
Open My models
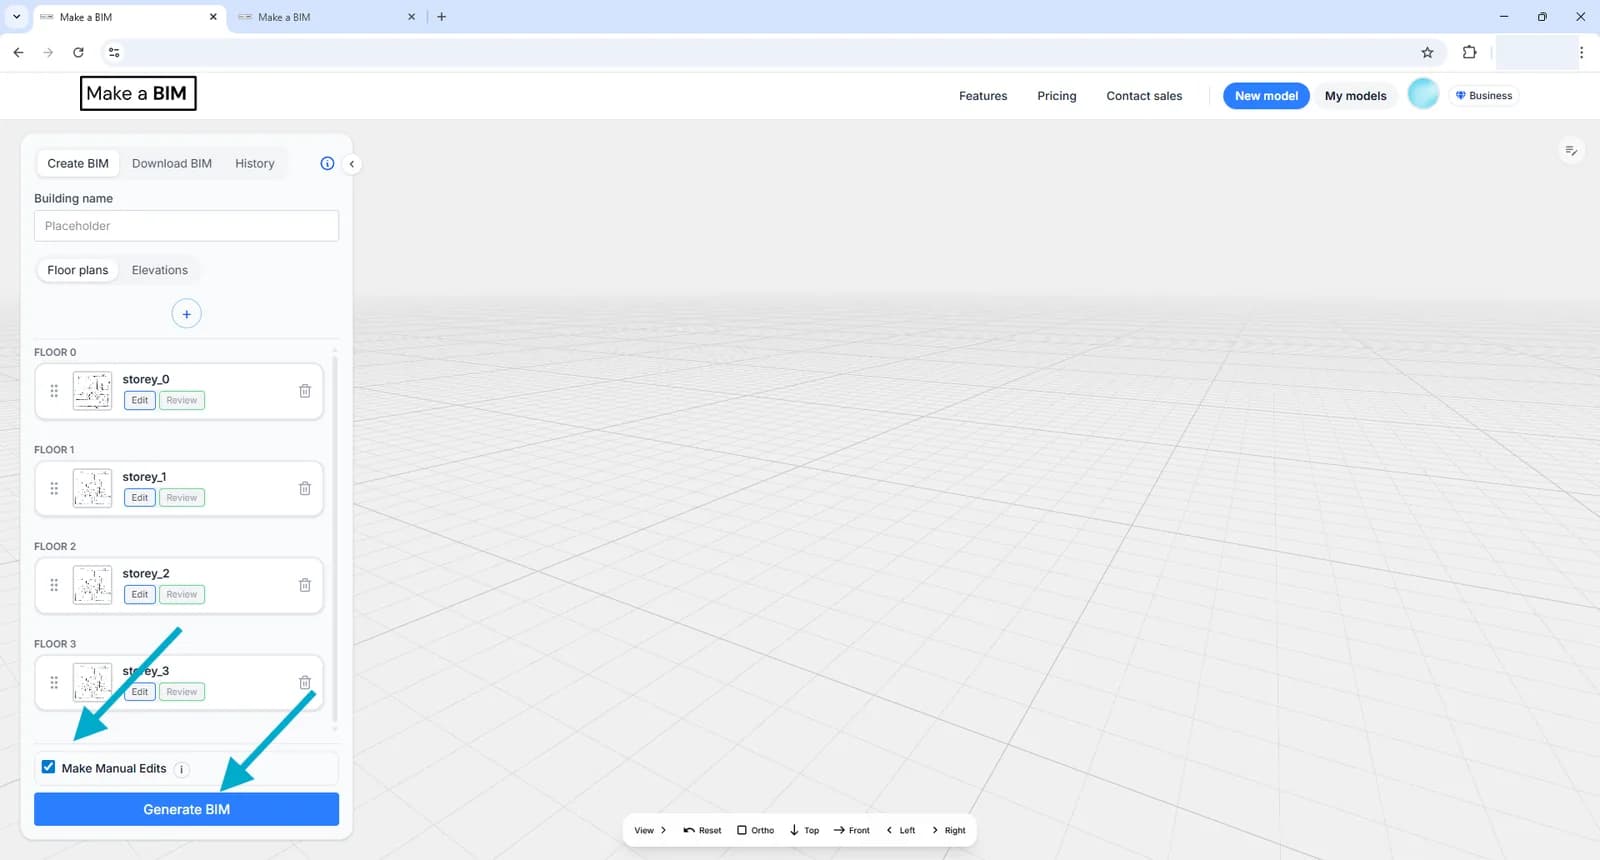click(x=1355, y=96)
